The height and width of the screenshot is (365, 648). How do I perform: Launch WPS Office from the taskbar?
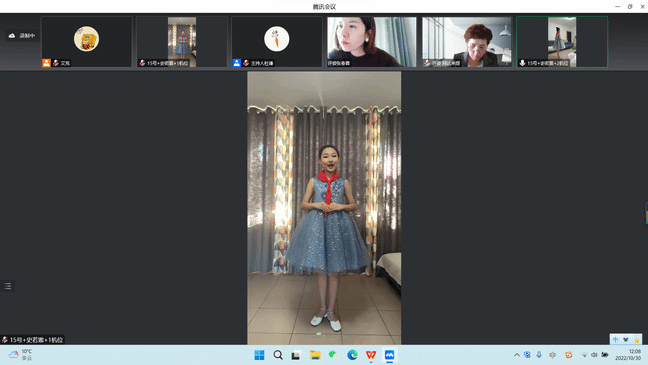pos(371,355)
